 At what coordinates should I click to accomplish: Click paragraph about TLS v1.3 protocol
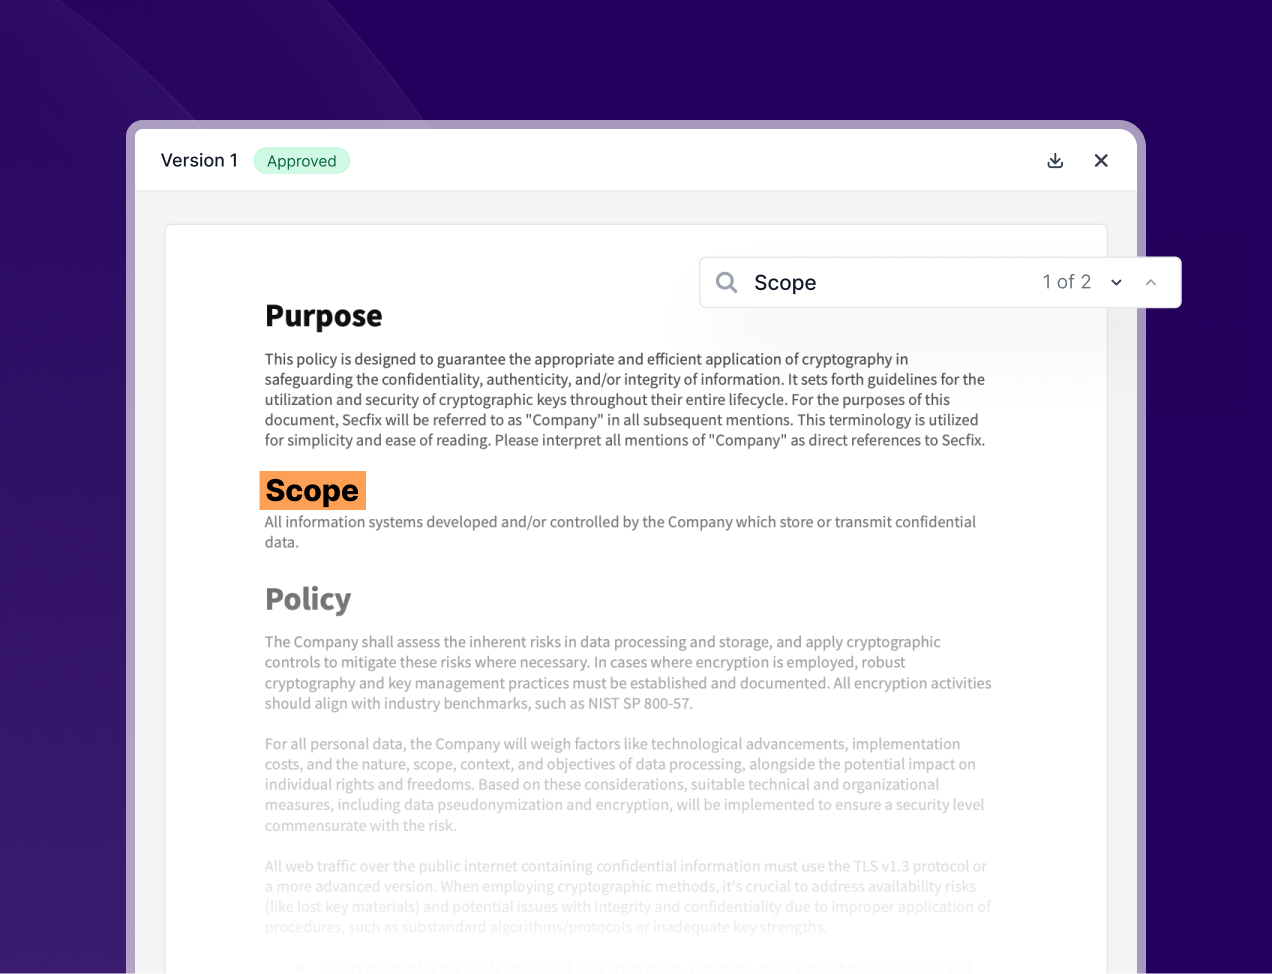[628, 897]
